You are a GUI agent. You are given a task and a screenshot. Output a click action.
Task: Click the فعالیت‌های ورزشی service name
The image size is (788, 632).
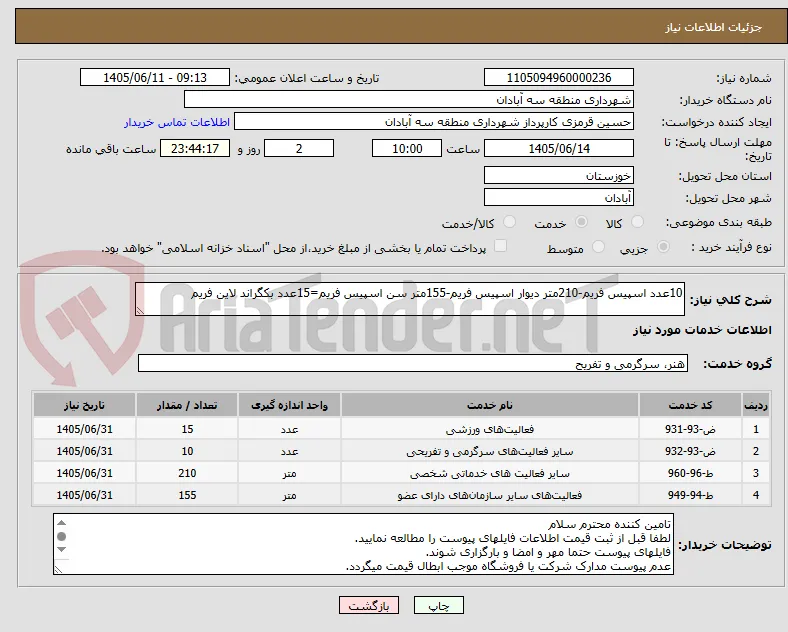[x=489, y=430]
